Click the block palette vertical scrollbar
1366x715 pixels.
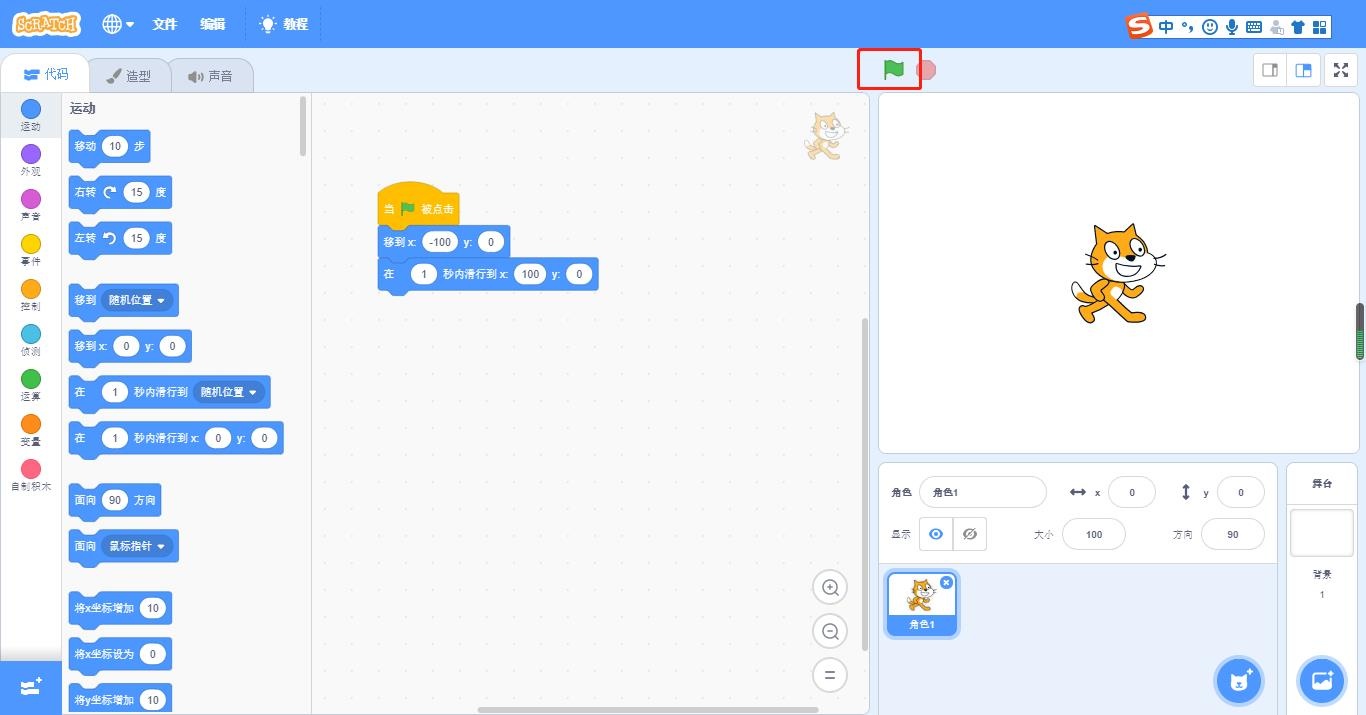pyautogui.click(x=303, y=126)
